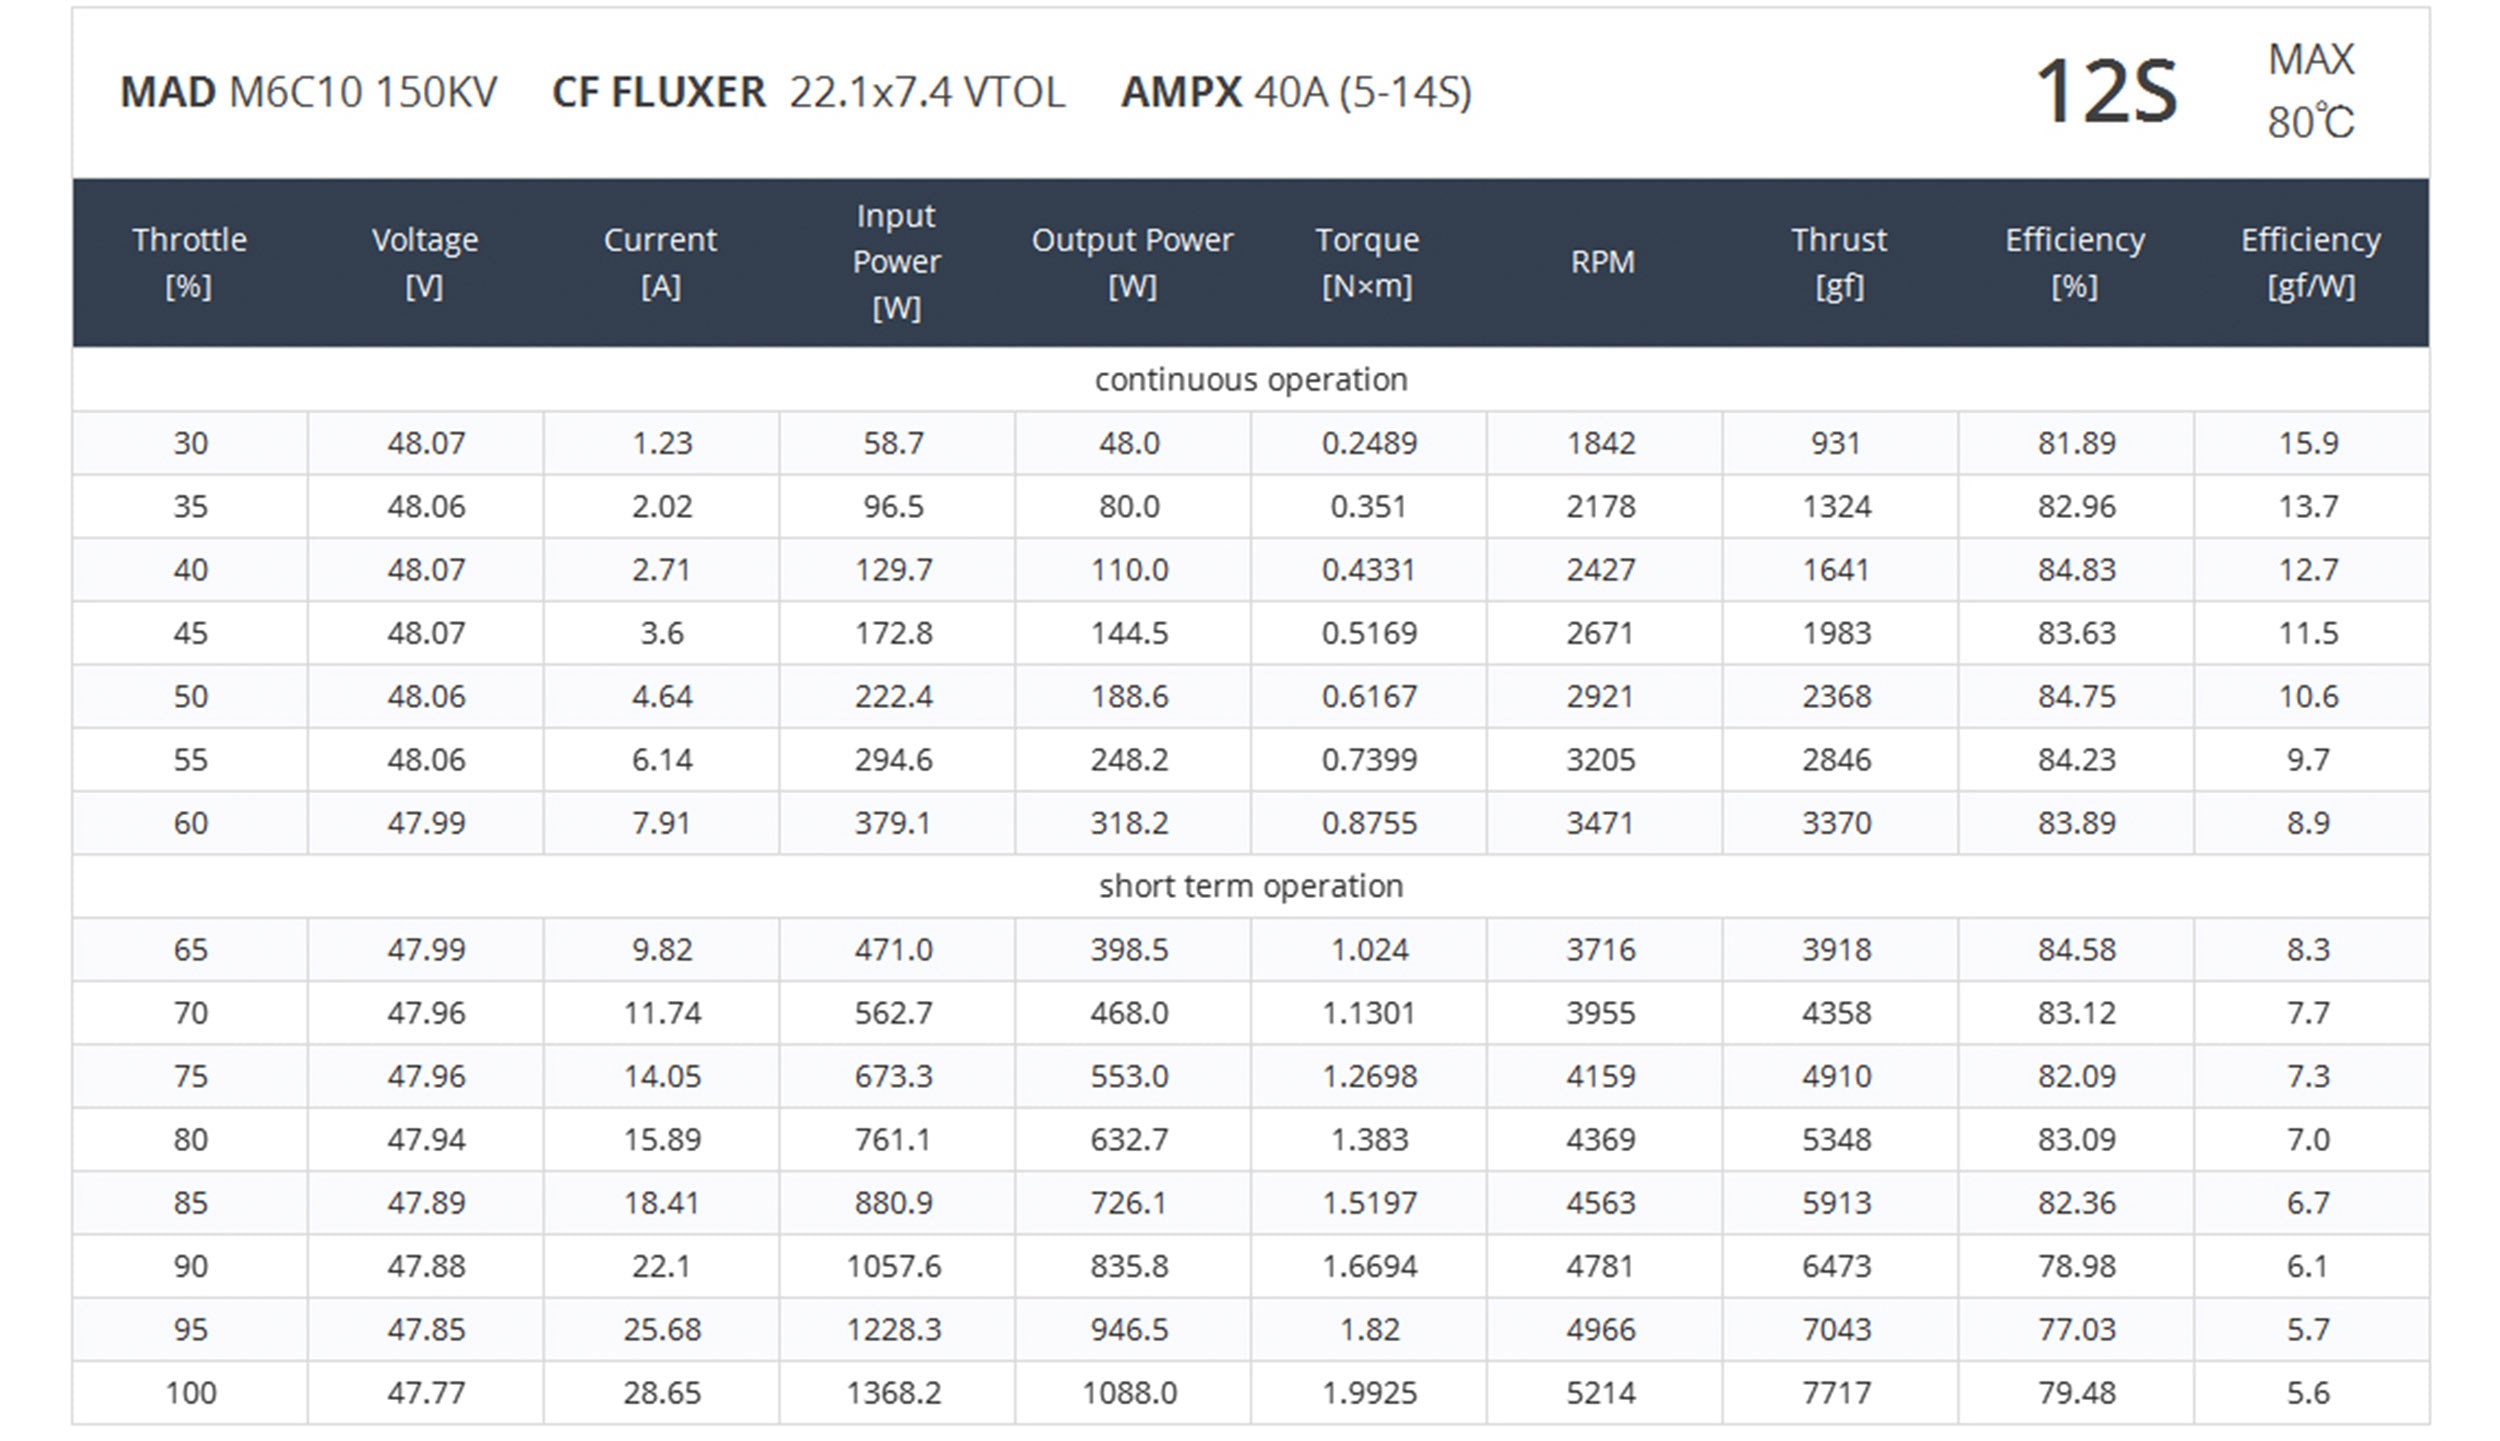Select the Output Power [W] header
The height and width of the screenshot is (1441, 2500).
1132,263
